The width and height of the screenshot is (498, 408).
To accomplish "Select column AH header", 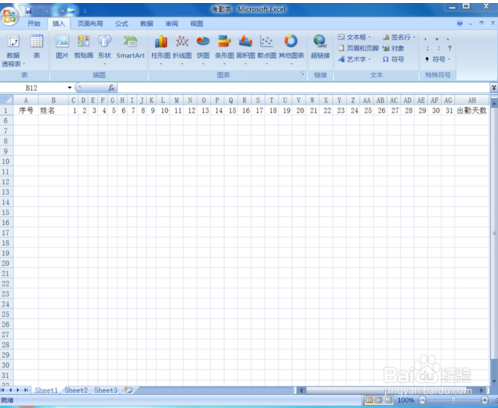I will (x=472, y=100).
